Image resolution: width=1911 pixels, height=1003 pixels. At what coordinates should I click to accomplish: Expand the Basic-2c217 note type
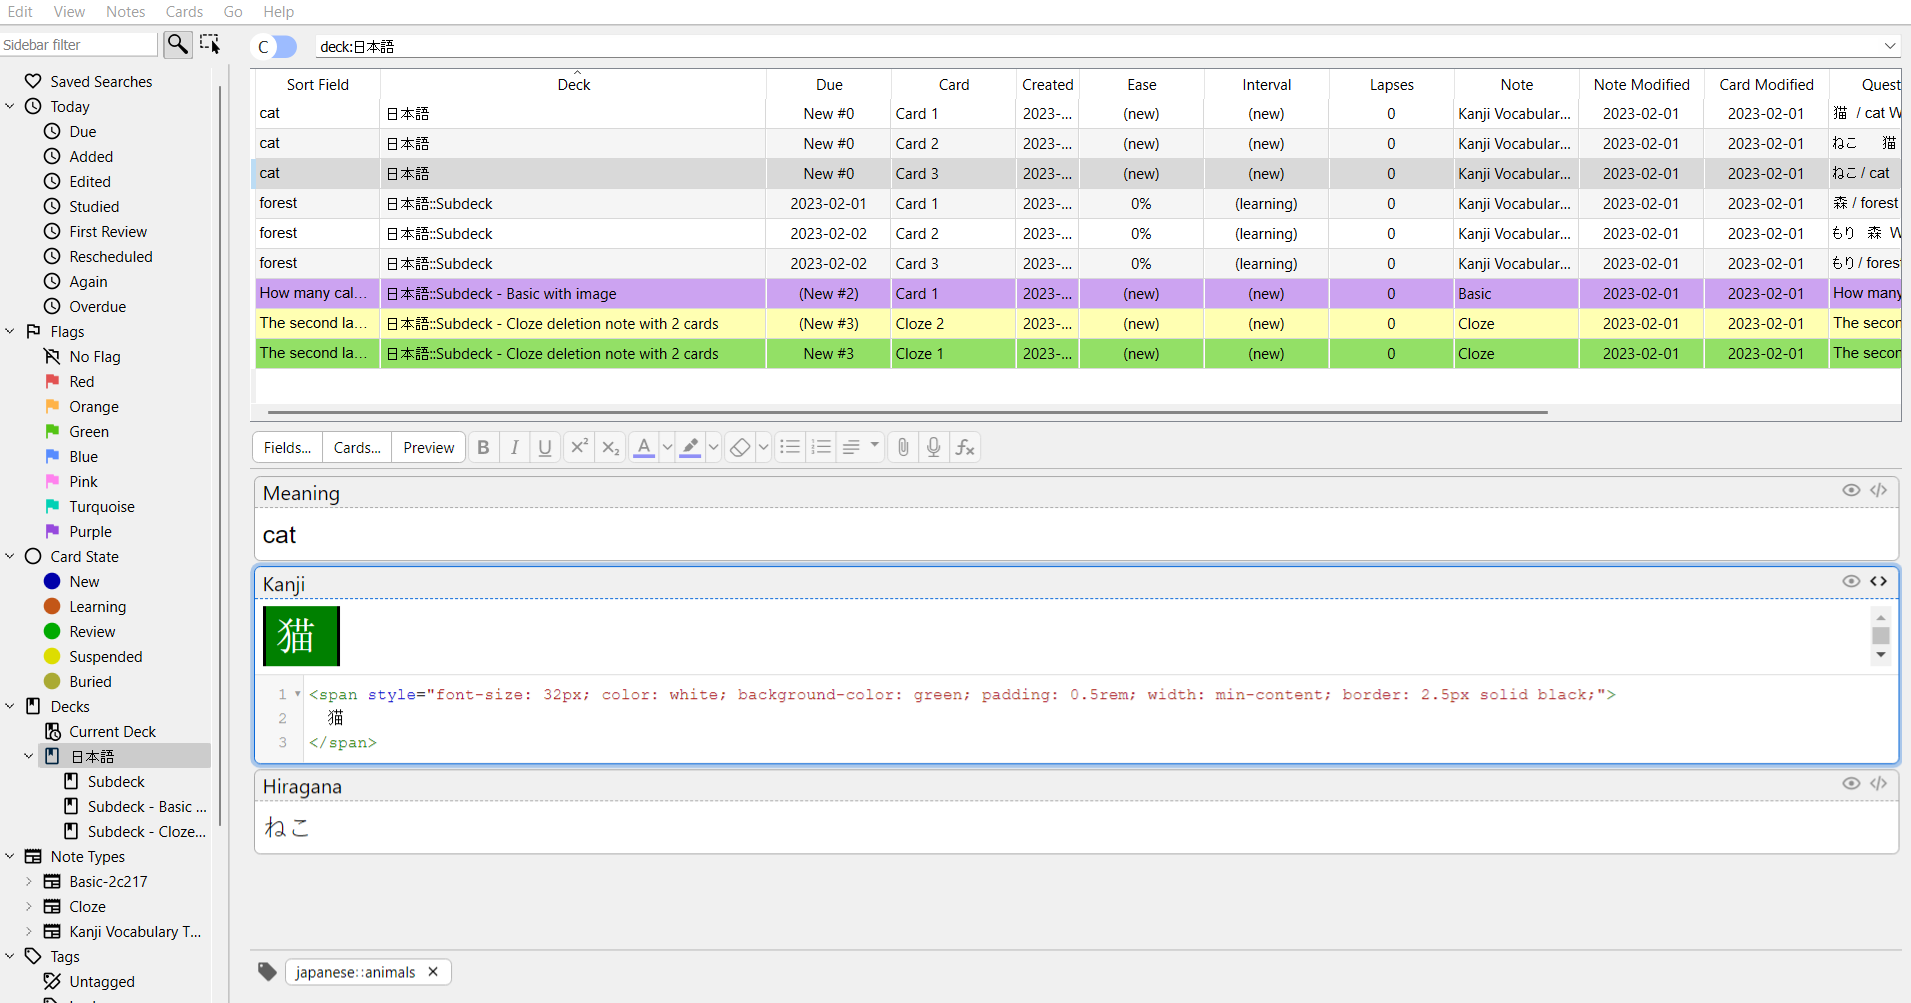click(28, 881)
